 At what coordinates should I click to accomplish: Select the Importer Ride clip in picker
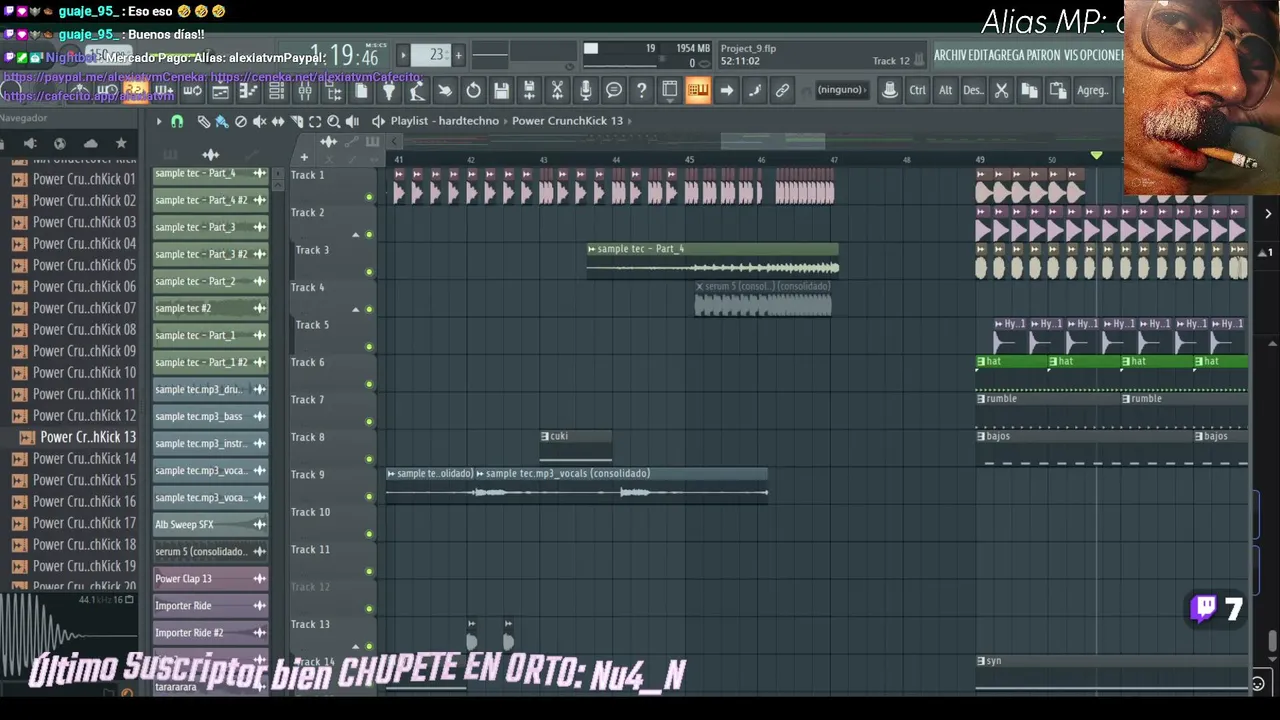click(210, 606)
